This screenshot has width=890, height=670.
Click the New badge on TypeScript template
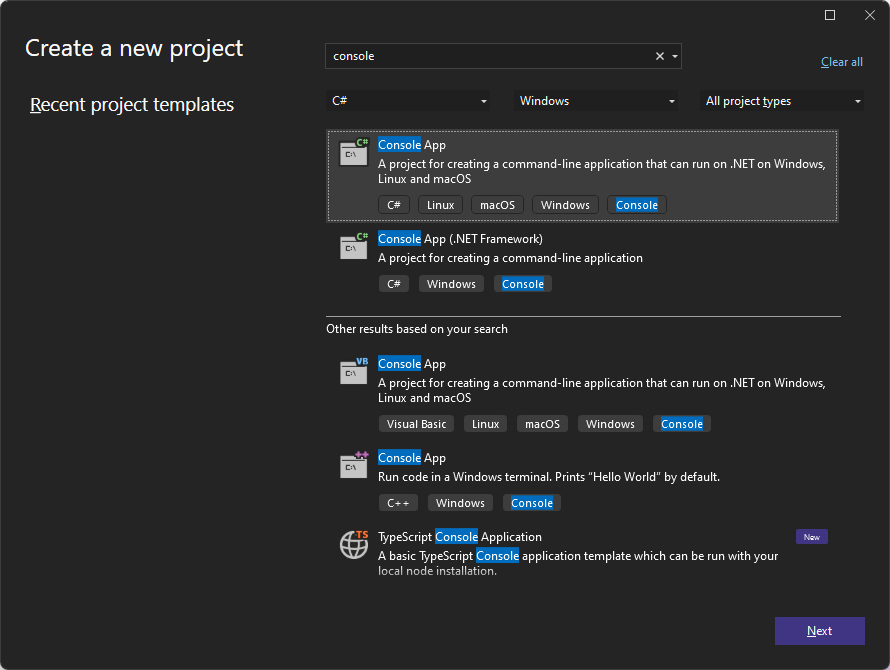point(811,536)
